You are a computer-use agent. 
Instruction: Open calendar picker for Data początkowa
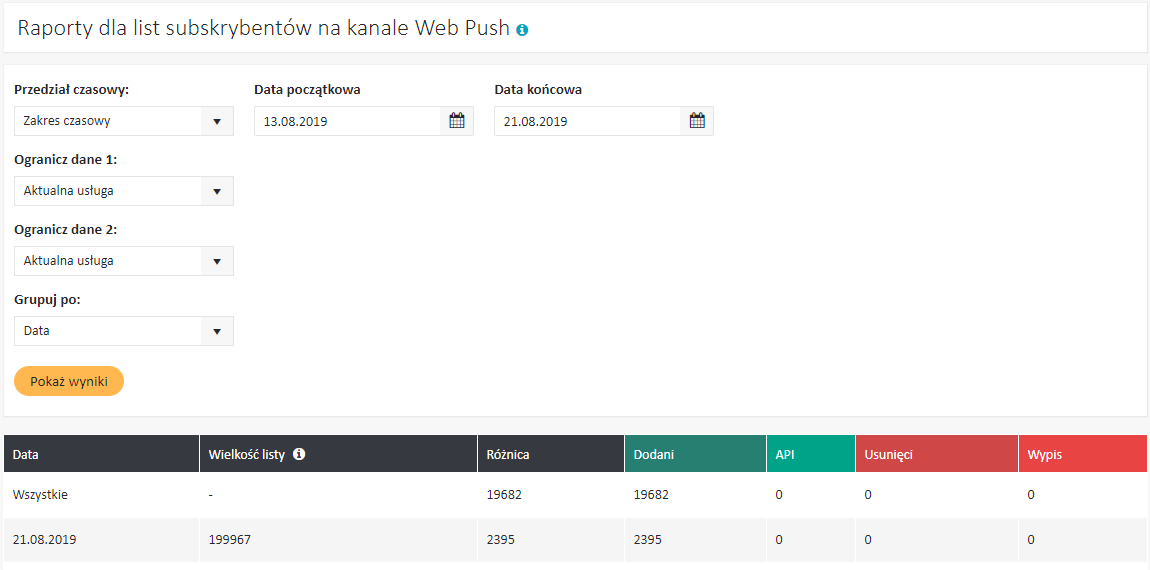(457, 121)
